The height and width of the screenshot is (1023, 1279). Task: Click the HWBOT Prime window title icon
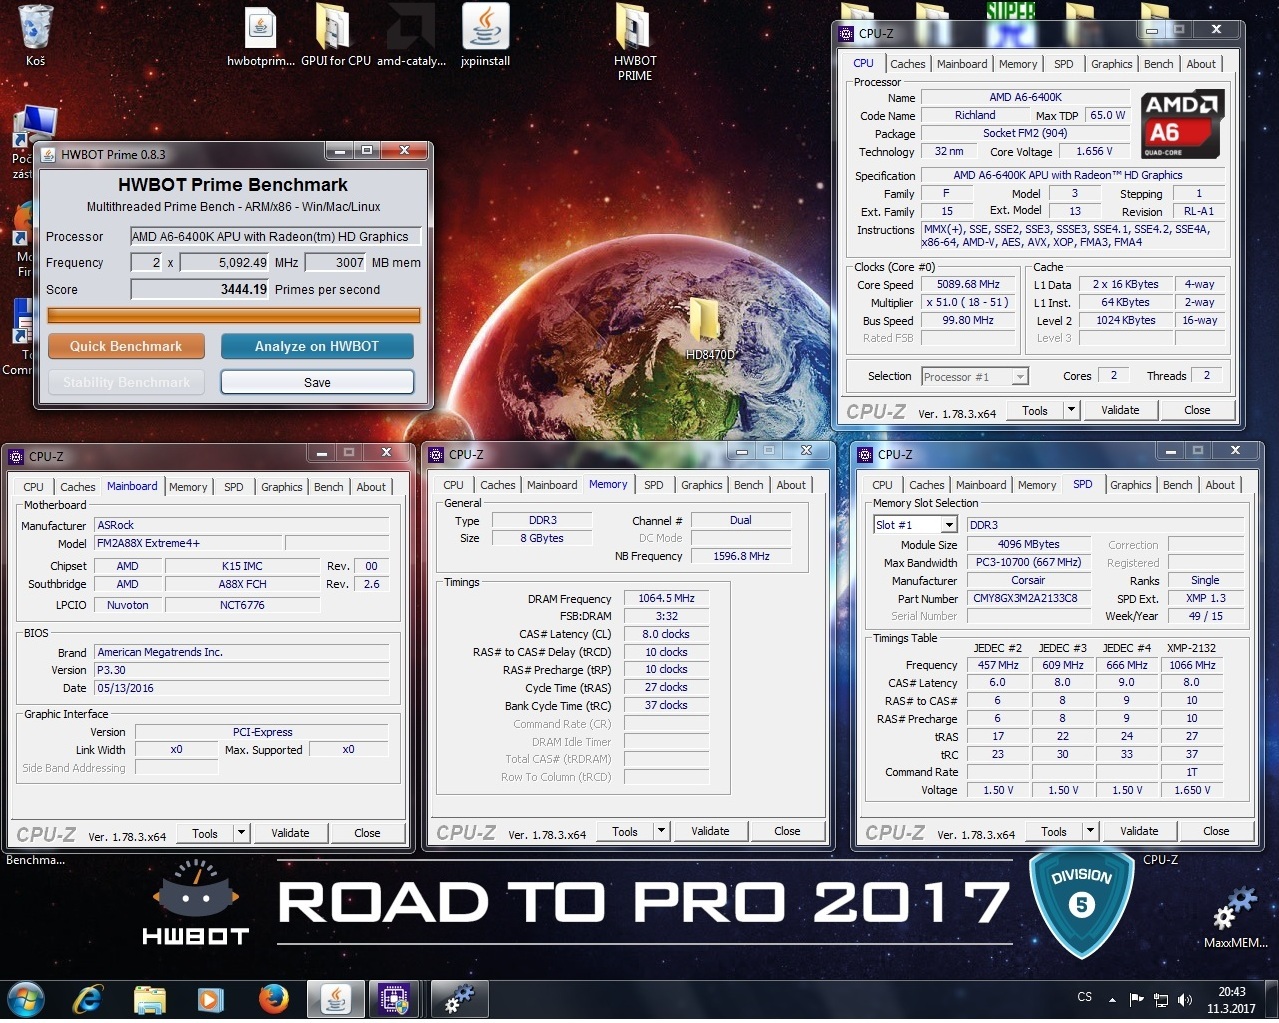pos(48,154)
